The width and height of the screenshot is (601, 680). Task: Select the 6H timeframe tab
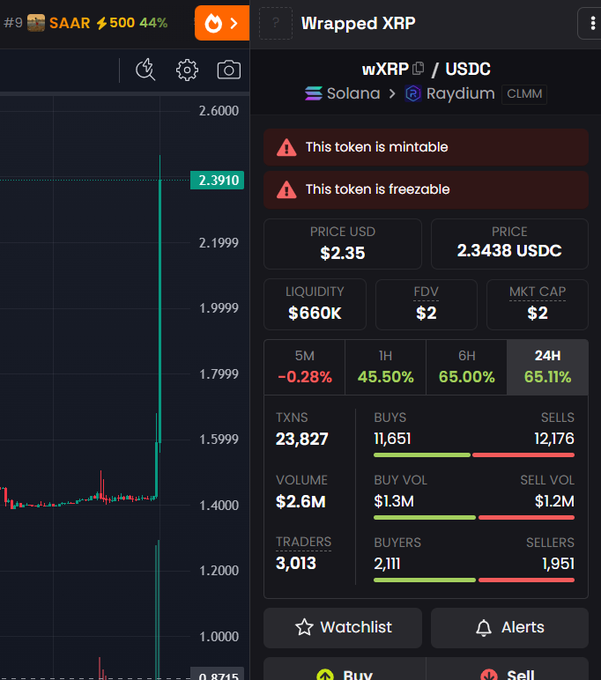click(x=467, y=367)
